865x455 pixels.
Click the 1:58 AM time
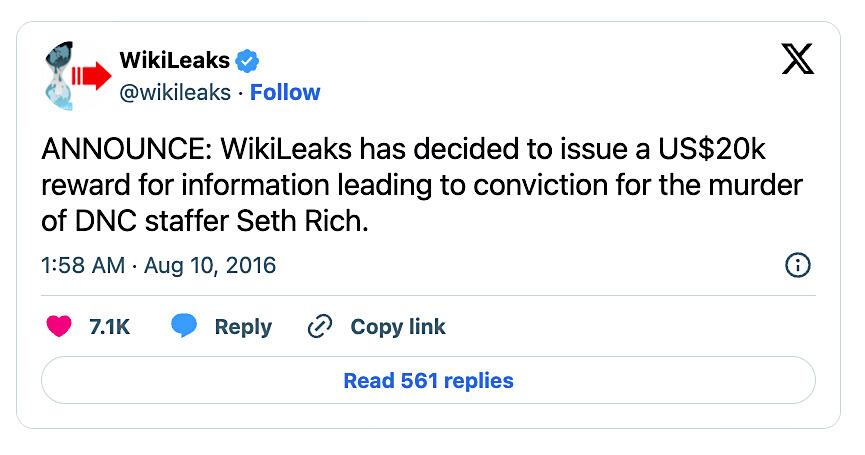coord(83,266)
